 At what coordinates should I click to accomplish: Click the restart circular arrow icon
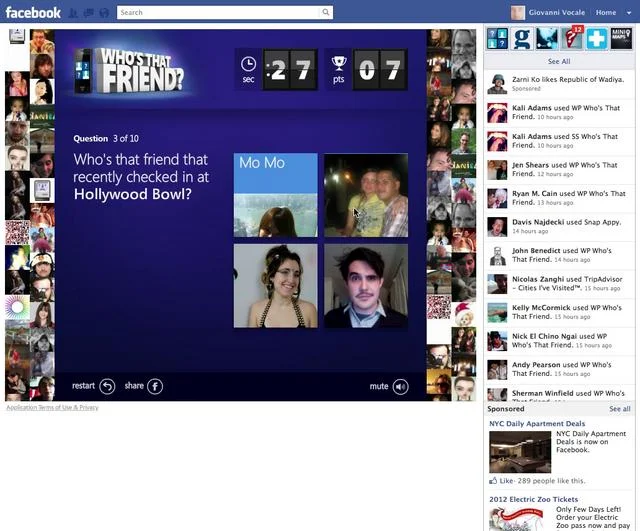click(107, 386)
